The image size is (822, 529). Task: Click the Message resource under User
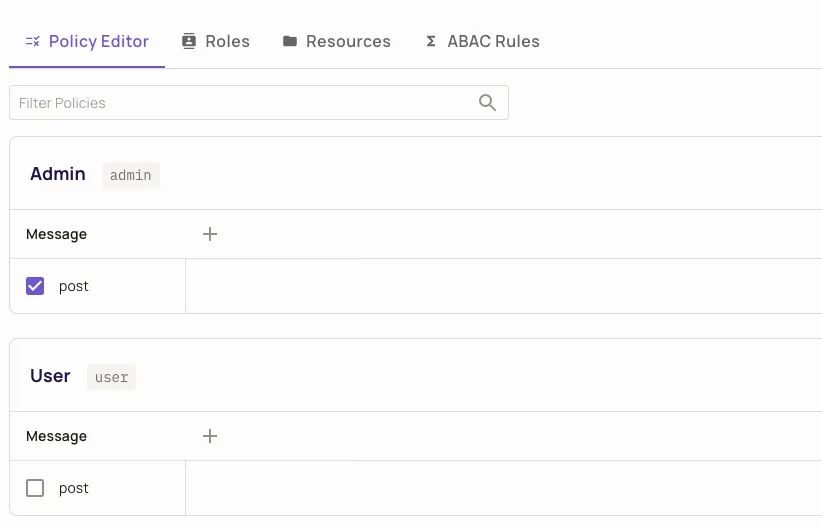(56, 436)
